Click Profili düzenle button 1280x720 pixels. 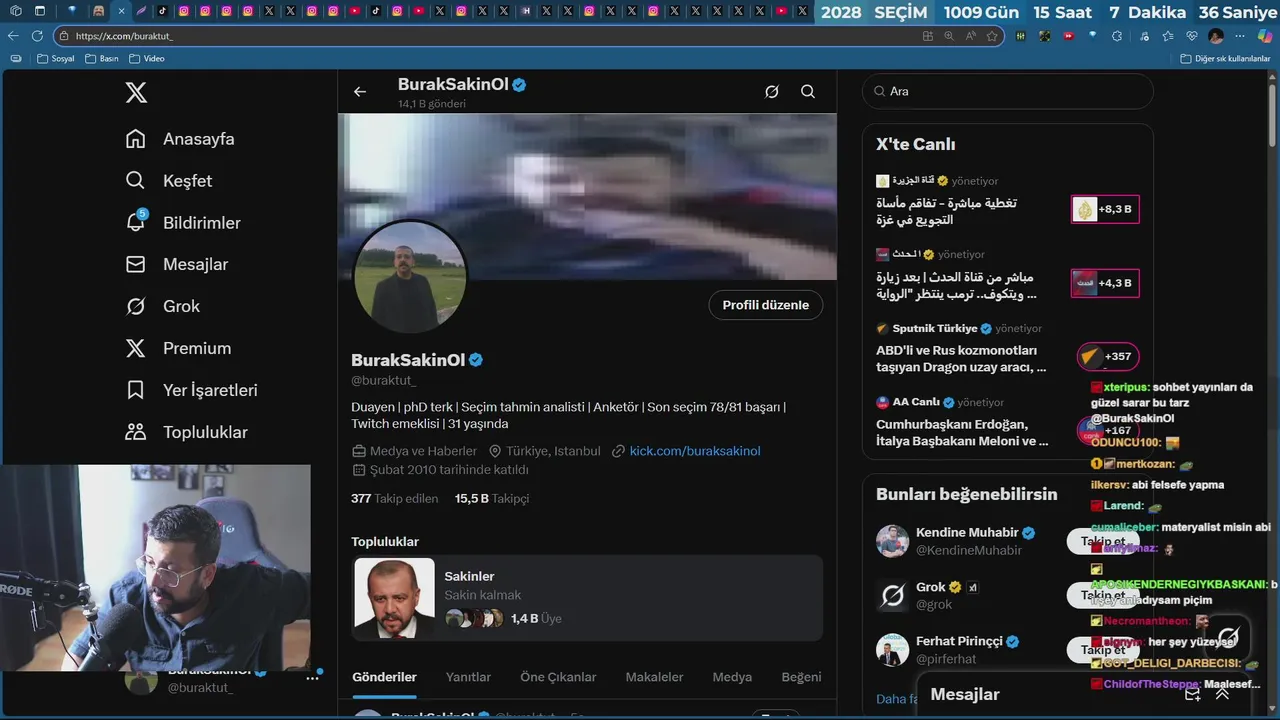coord(766,305)
